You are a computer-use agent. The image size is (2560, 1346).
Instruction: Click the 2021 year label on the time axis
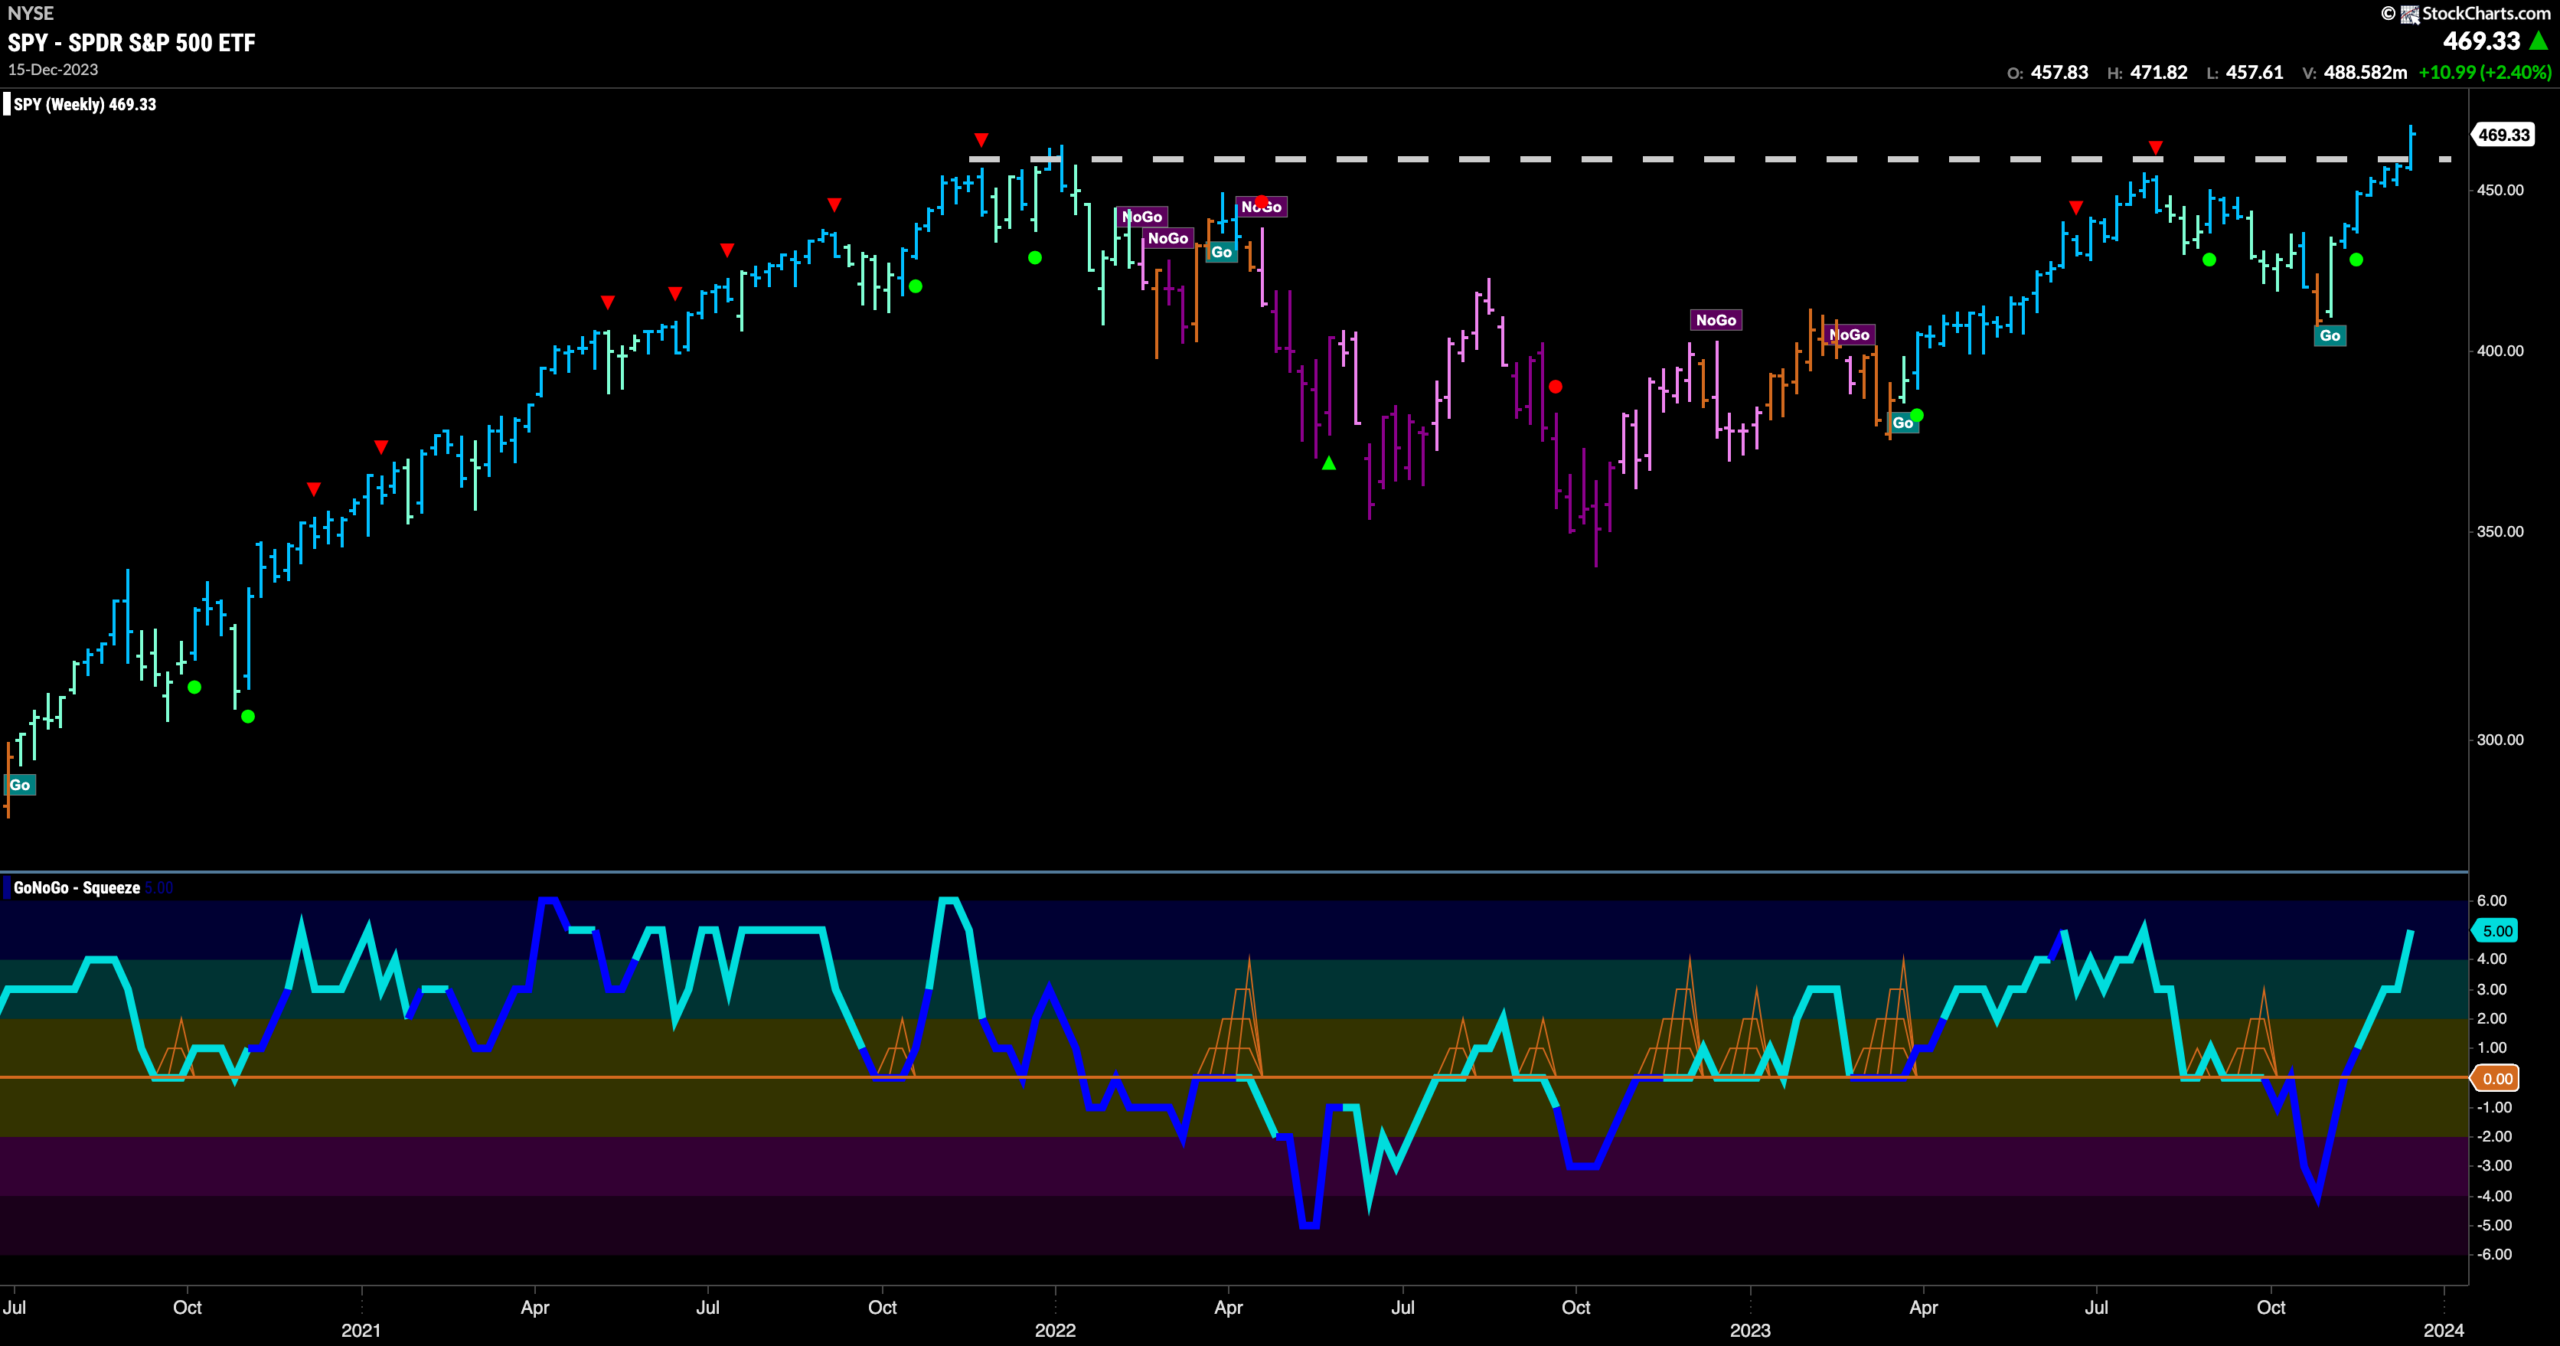coord(361,1330)
